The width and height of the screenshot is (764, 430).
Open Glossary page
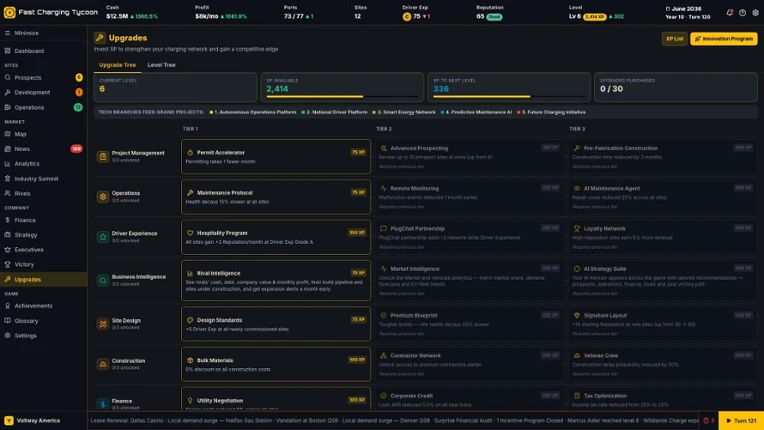(x=43, y=321)
